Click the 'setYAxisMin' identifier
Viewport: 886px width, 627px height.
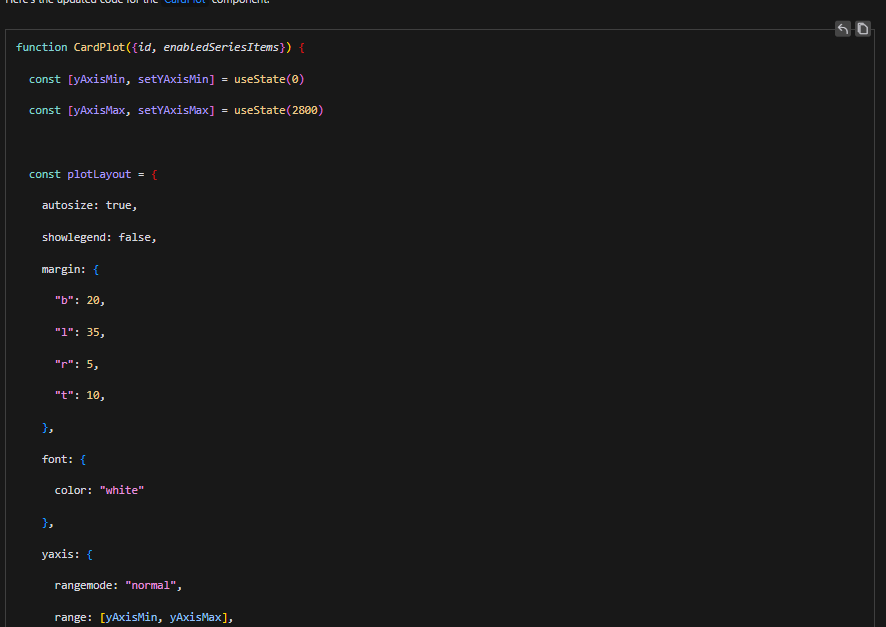173,79
